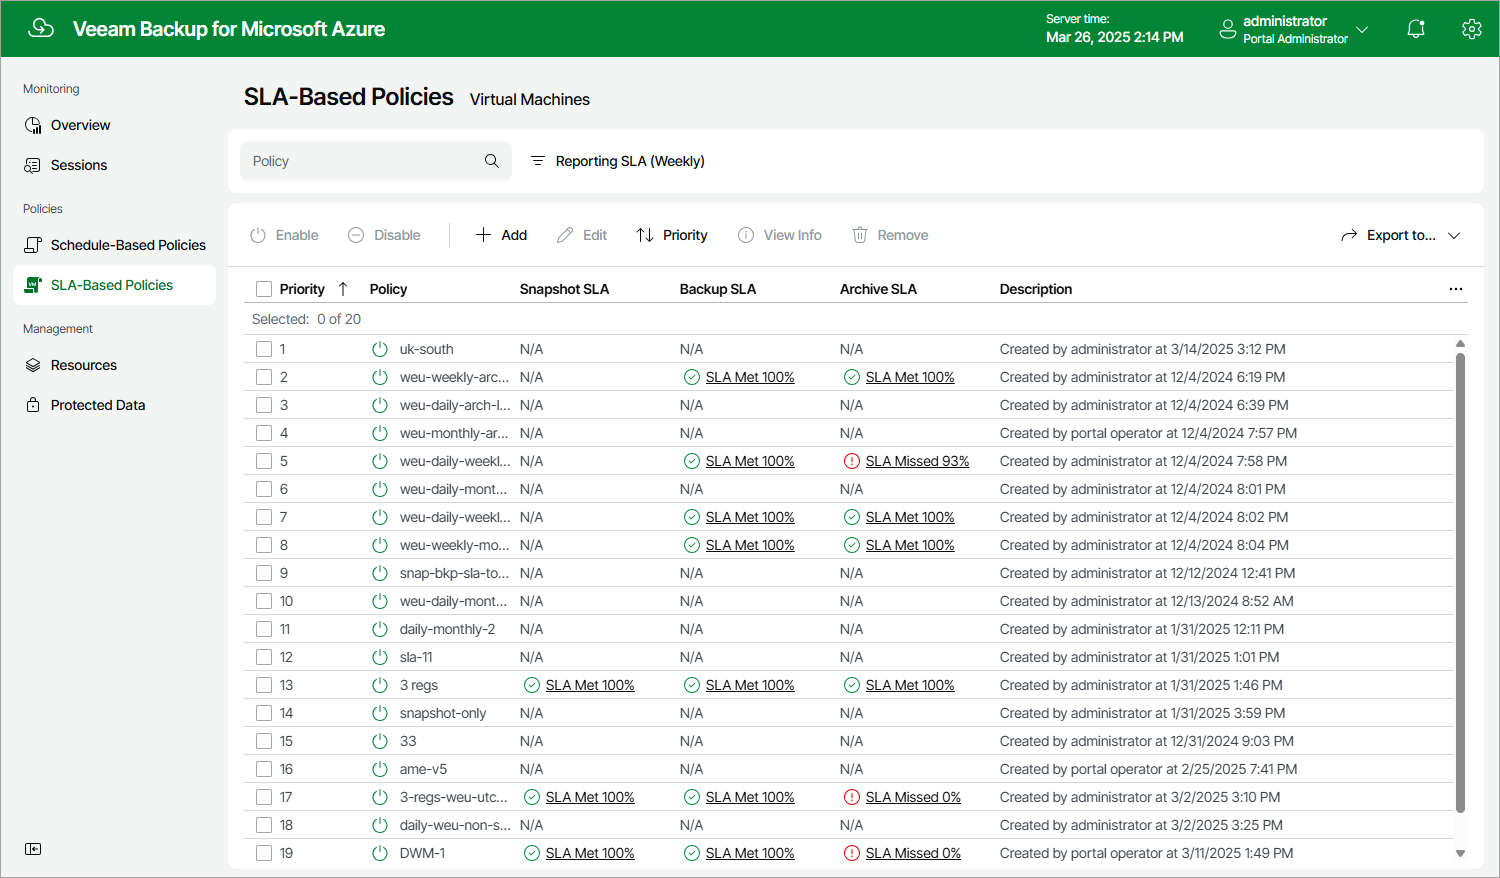Toggle the select-all checkbox in table header
Image resolution: width=1500 pixels, height=878 pixels.
tap(264, 289)
